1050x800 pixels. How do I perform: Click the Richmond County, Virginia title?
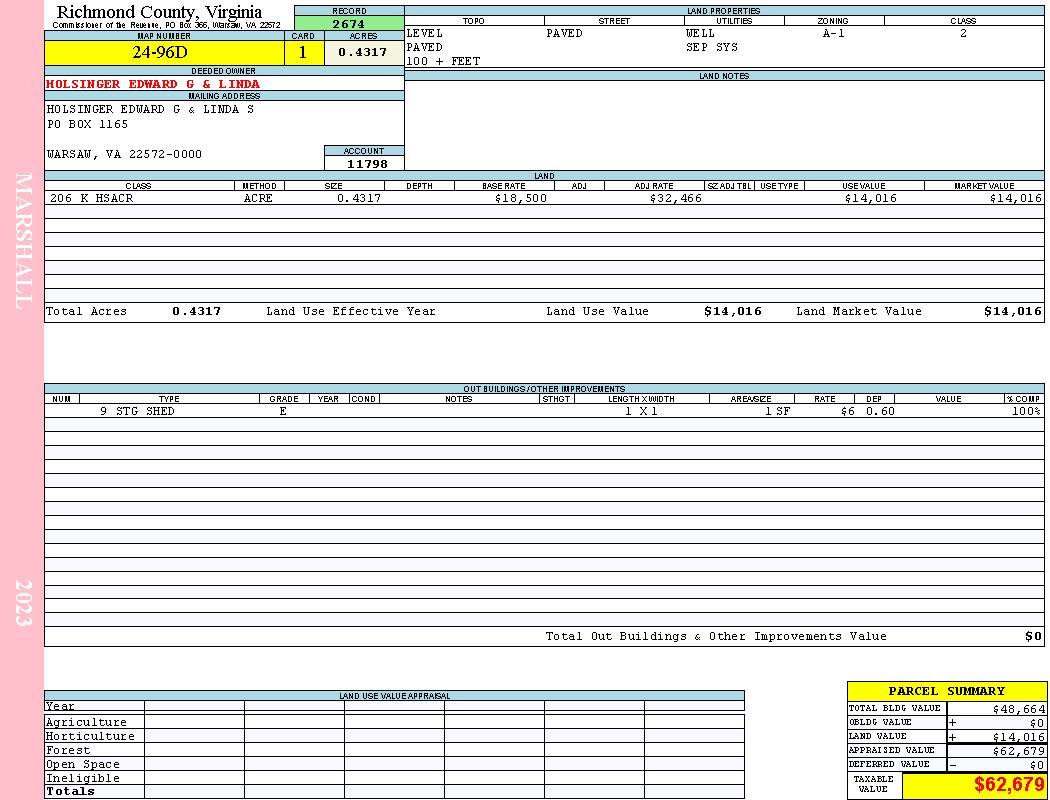(x=159, y=12)
